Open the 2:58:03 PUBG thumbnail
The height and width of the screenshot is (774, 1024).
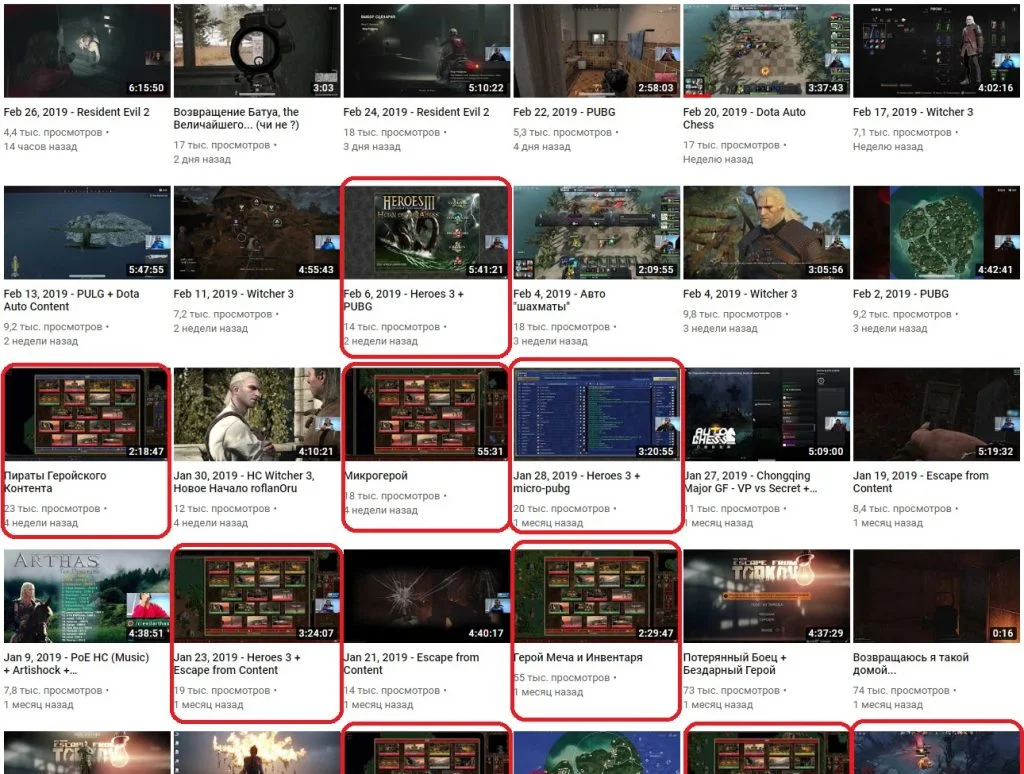[x=596, y=51]
